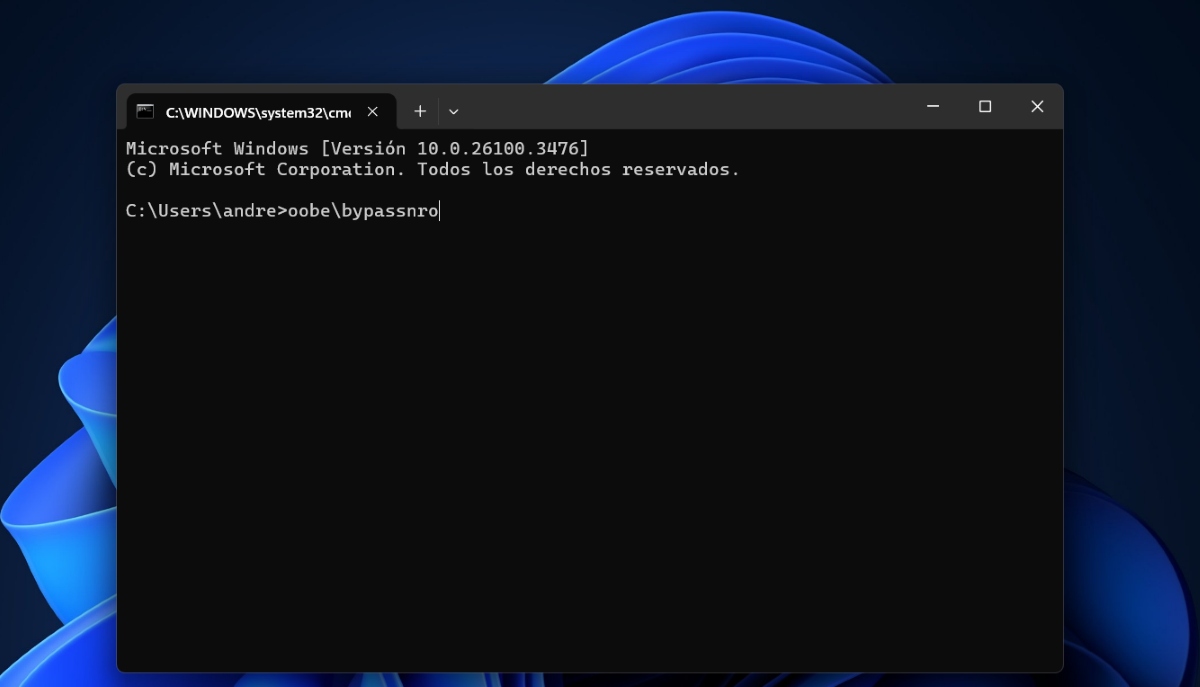Click the 'C:\Users\andre>' prompt
The image size is (1200, 687).
pyautogui.click(x=207, y=212)
